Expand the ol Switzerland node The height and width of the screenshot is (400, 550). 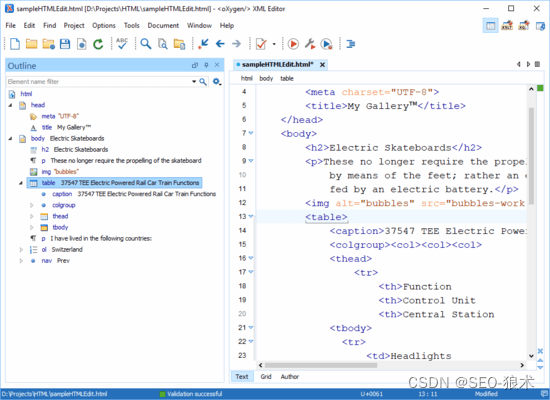click(21, 249)
